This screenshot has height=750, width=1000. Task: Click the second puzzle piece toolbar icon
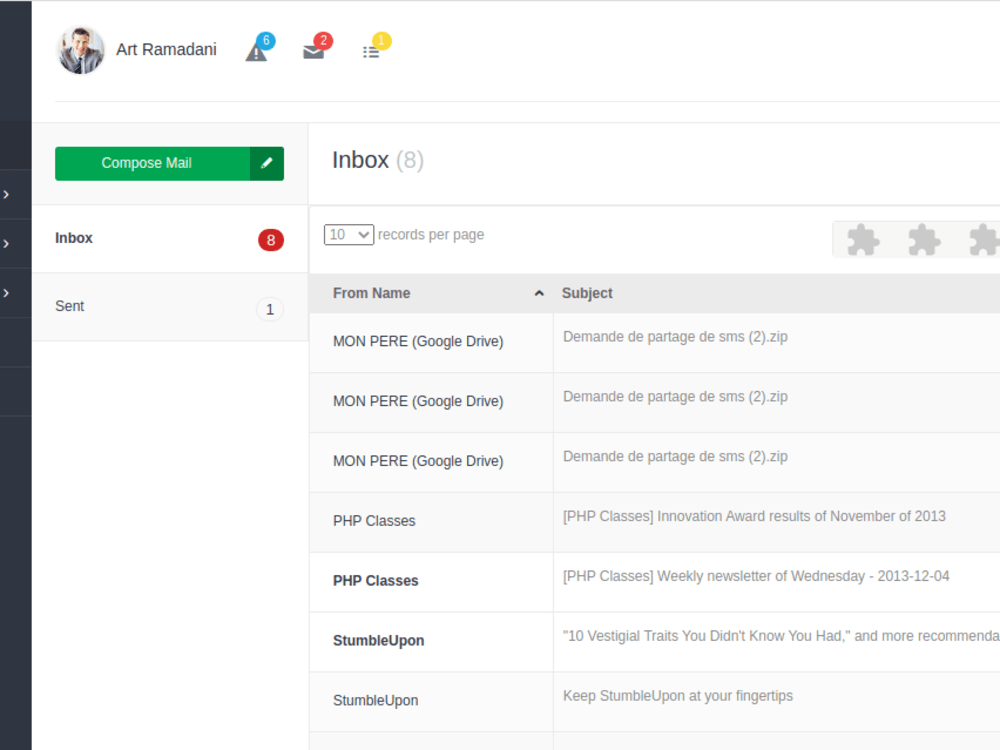point(924,240)
